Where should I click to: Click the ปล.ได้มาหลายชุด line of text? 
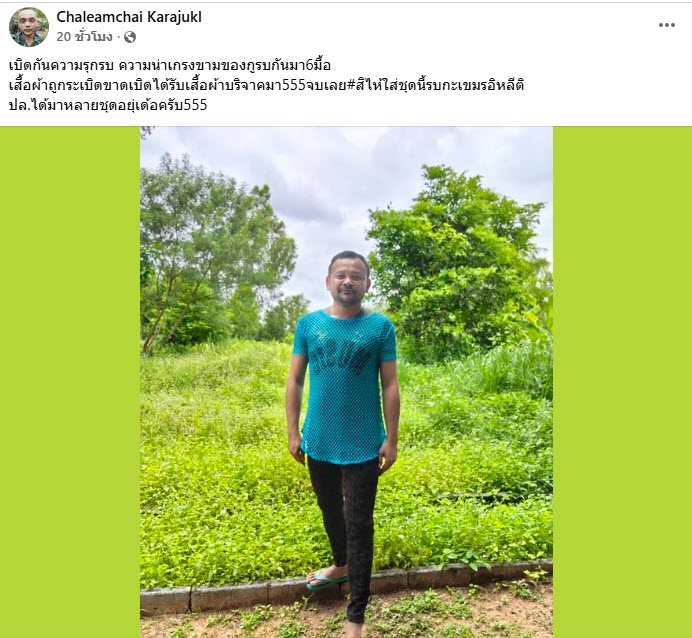tap(108, 105)
